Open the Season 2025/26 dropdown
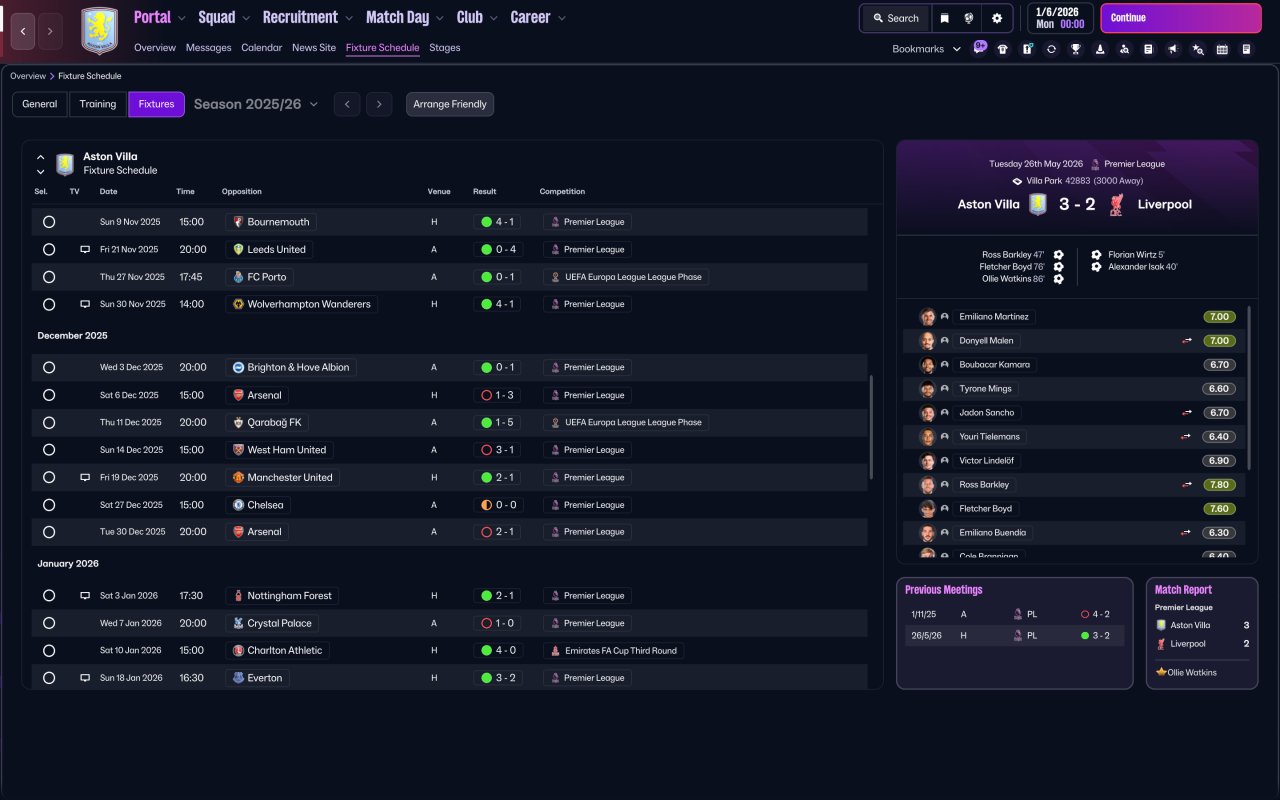 pyautogui.click(x=256, y=104)
